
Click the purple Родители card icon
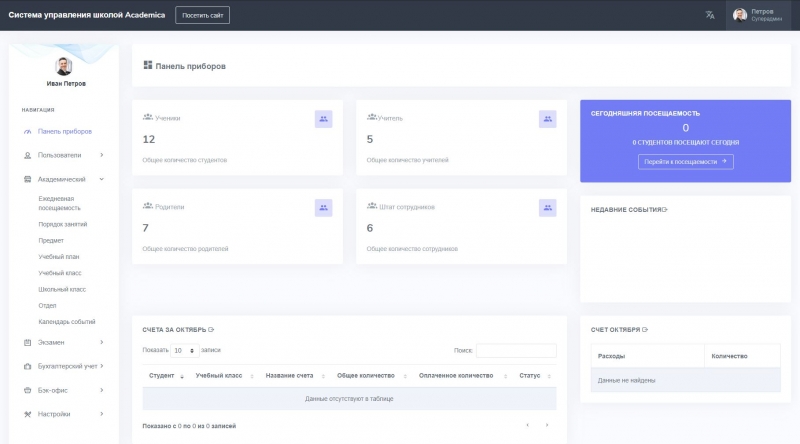click(x=323, y=208)
